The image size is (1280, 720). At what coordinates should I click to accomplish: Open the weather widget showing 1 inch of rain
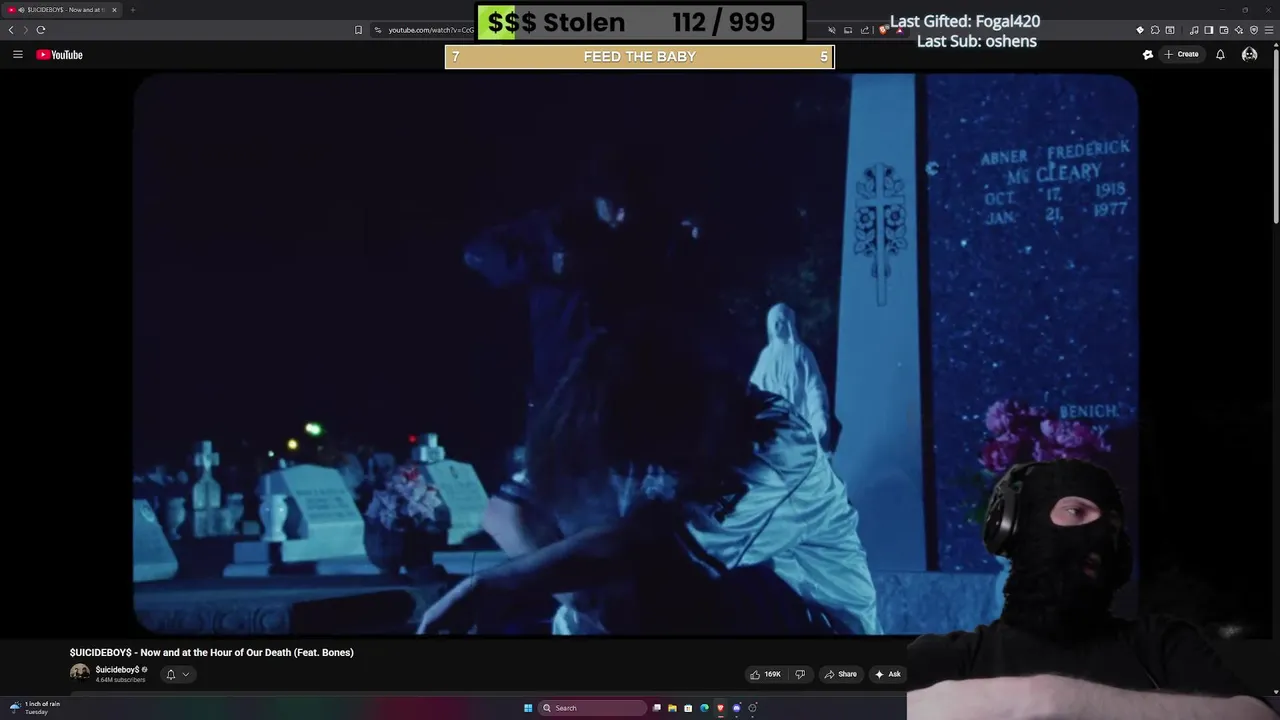(x=35, y=708)
